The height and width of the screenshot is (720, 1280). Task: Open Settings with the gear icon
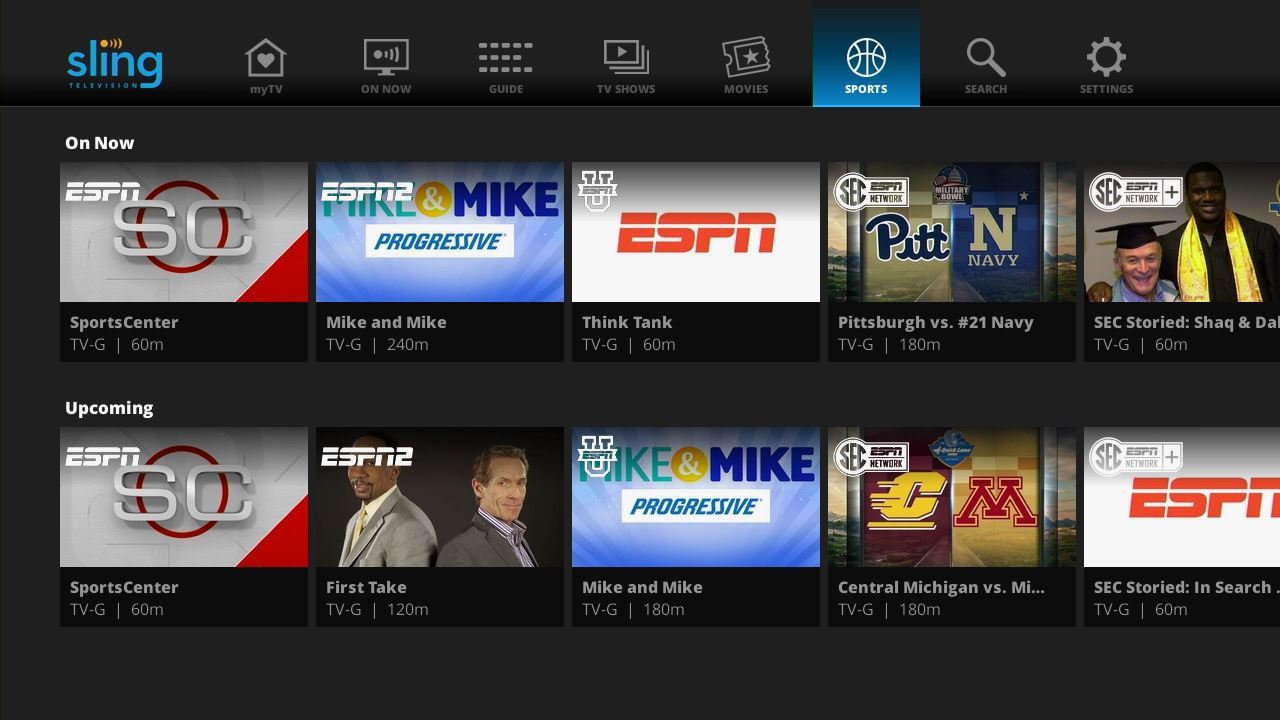pyautogui.click(x=1106, y=59)
